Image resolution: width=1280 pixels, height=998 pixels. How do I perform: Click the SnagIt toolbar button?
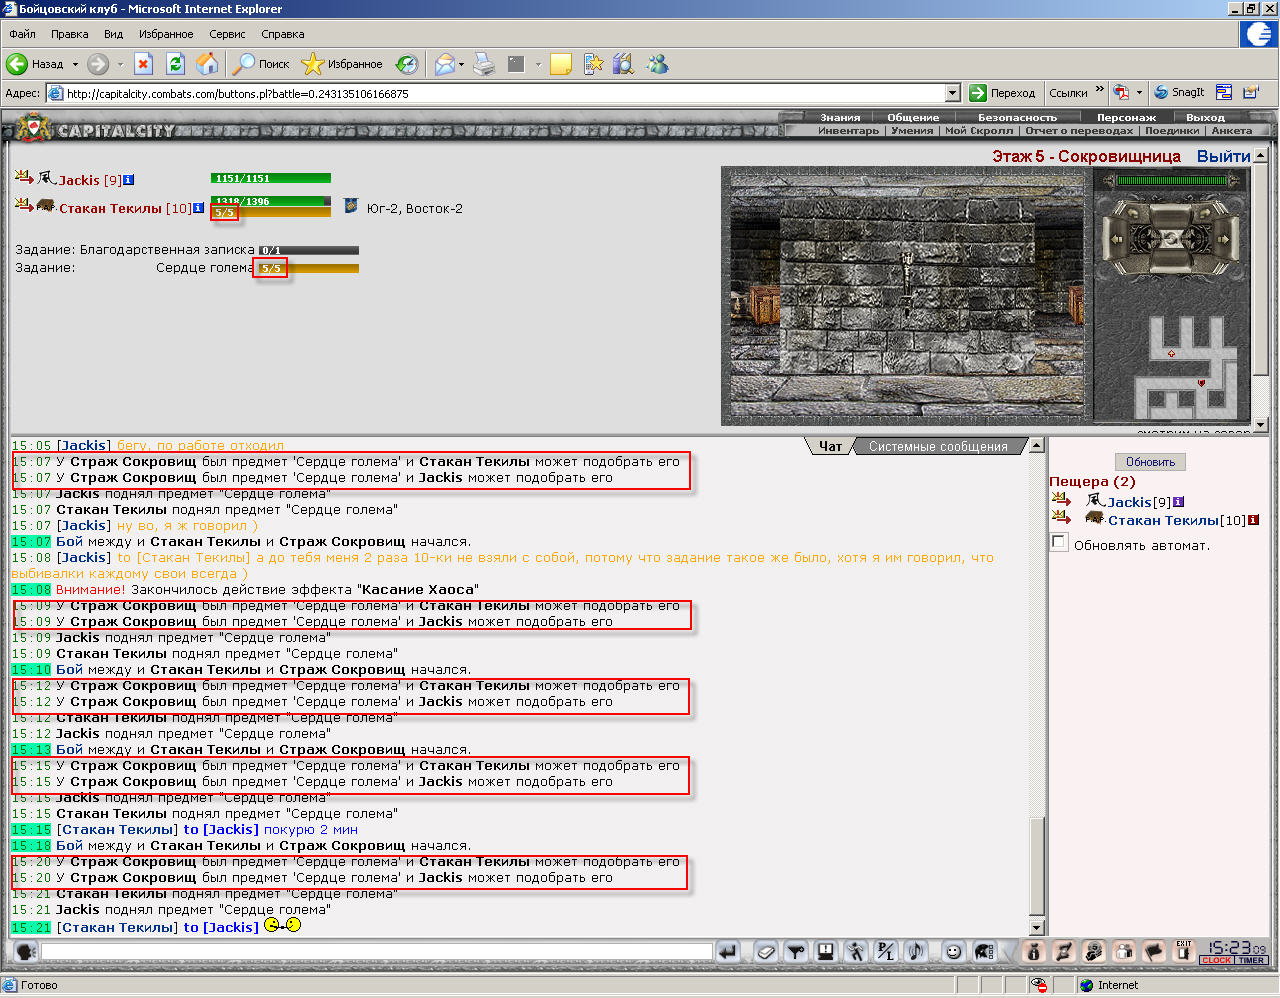(1180, 92)
